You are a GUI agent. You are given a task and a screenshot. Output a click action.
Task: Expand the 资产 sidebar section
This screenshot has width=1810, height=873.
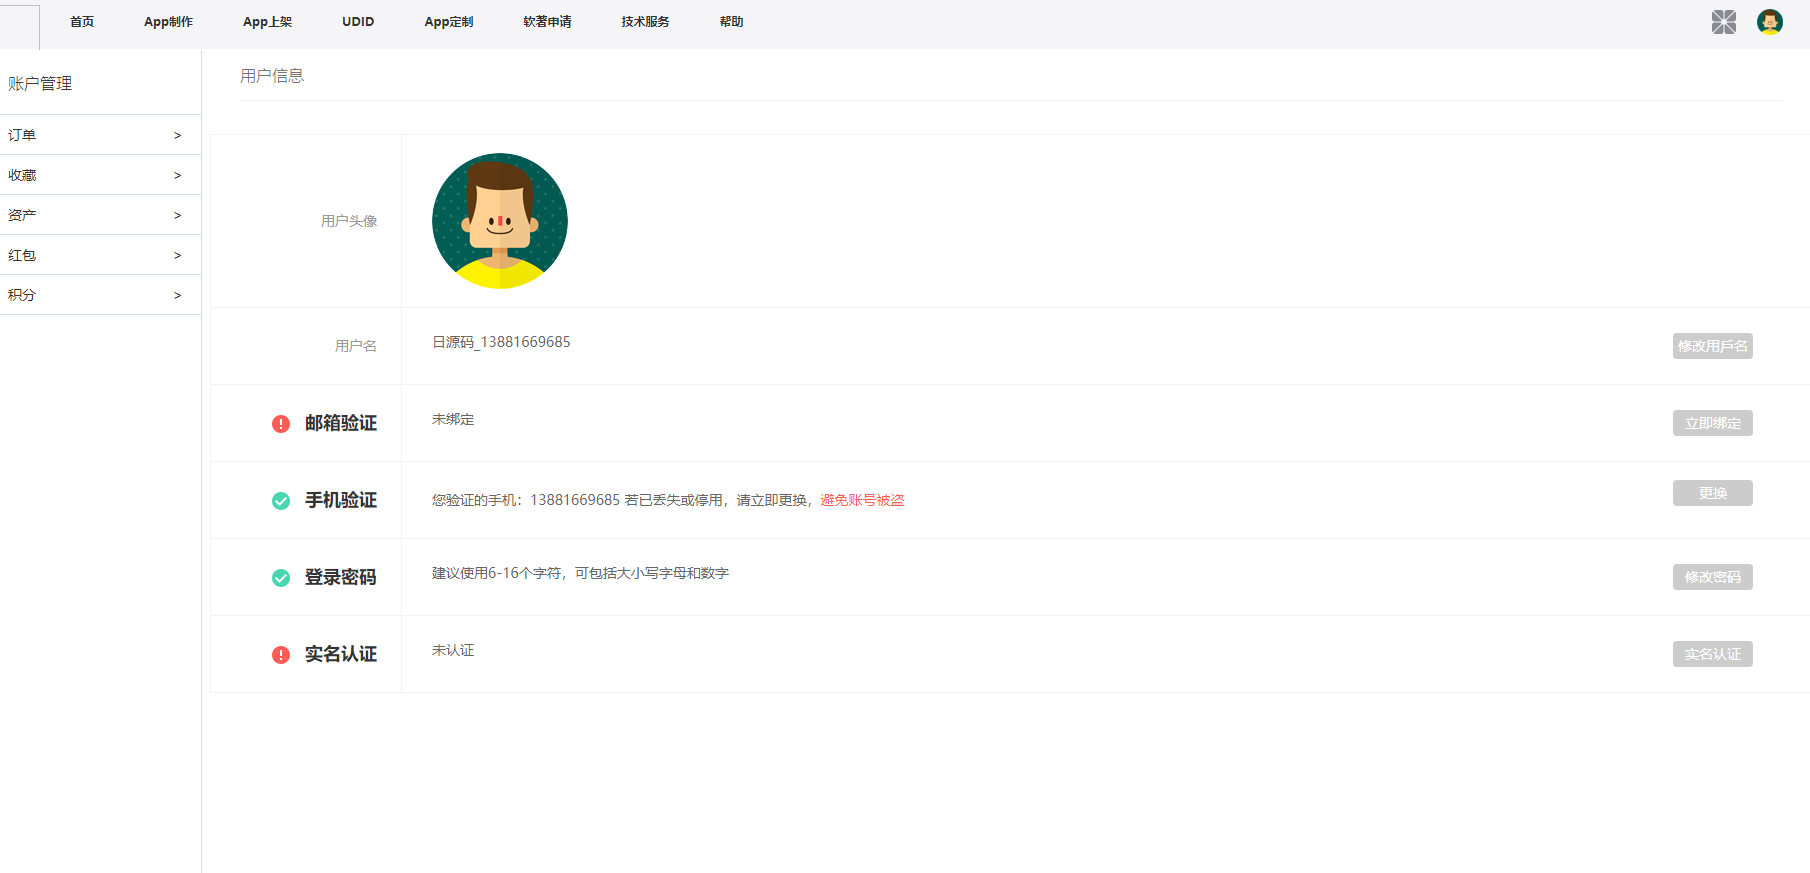point(100,215)
